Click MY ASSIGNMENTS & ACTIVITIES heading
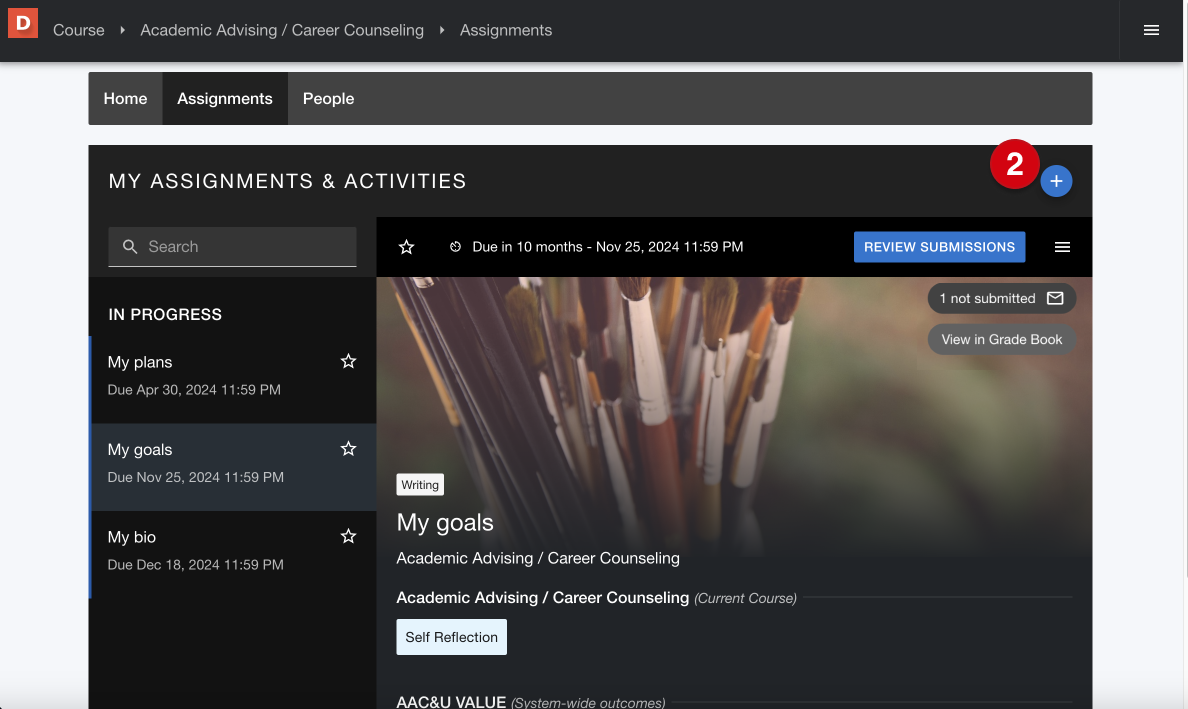The image size is (1188, 709). click(287, 181)
